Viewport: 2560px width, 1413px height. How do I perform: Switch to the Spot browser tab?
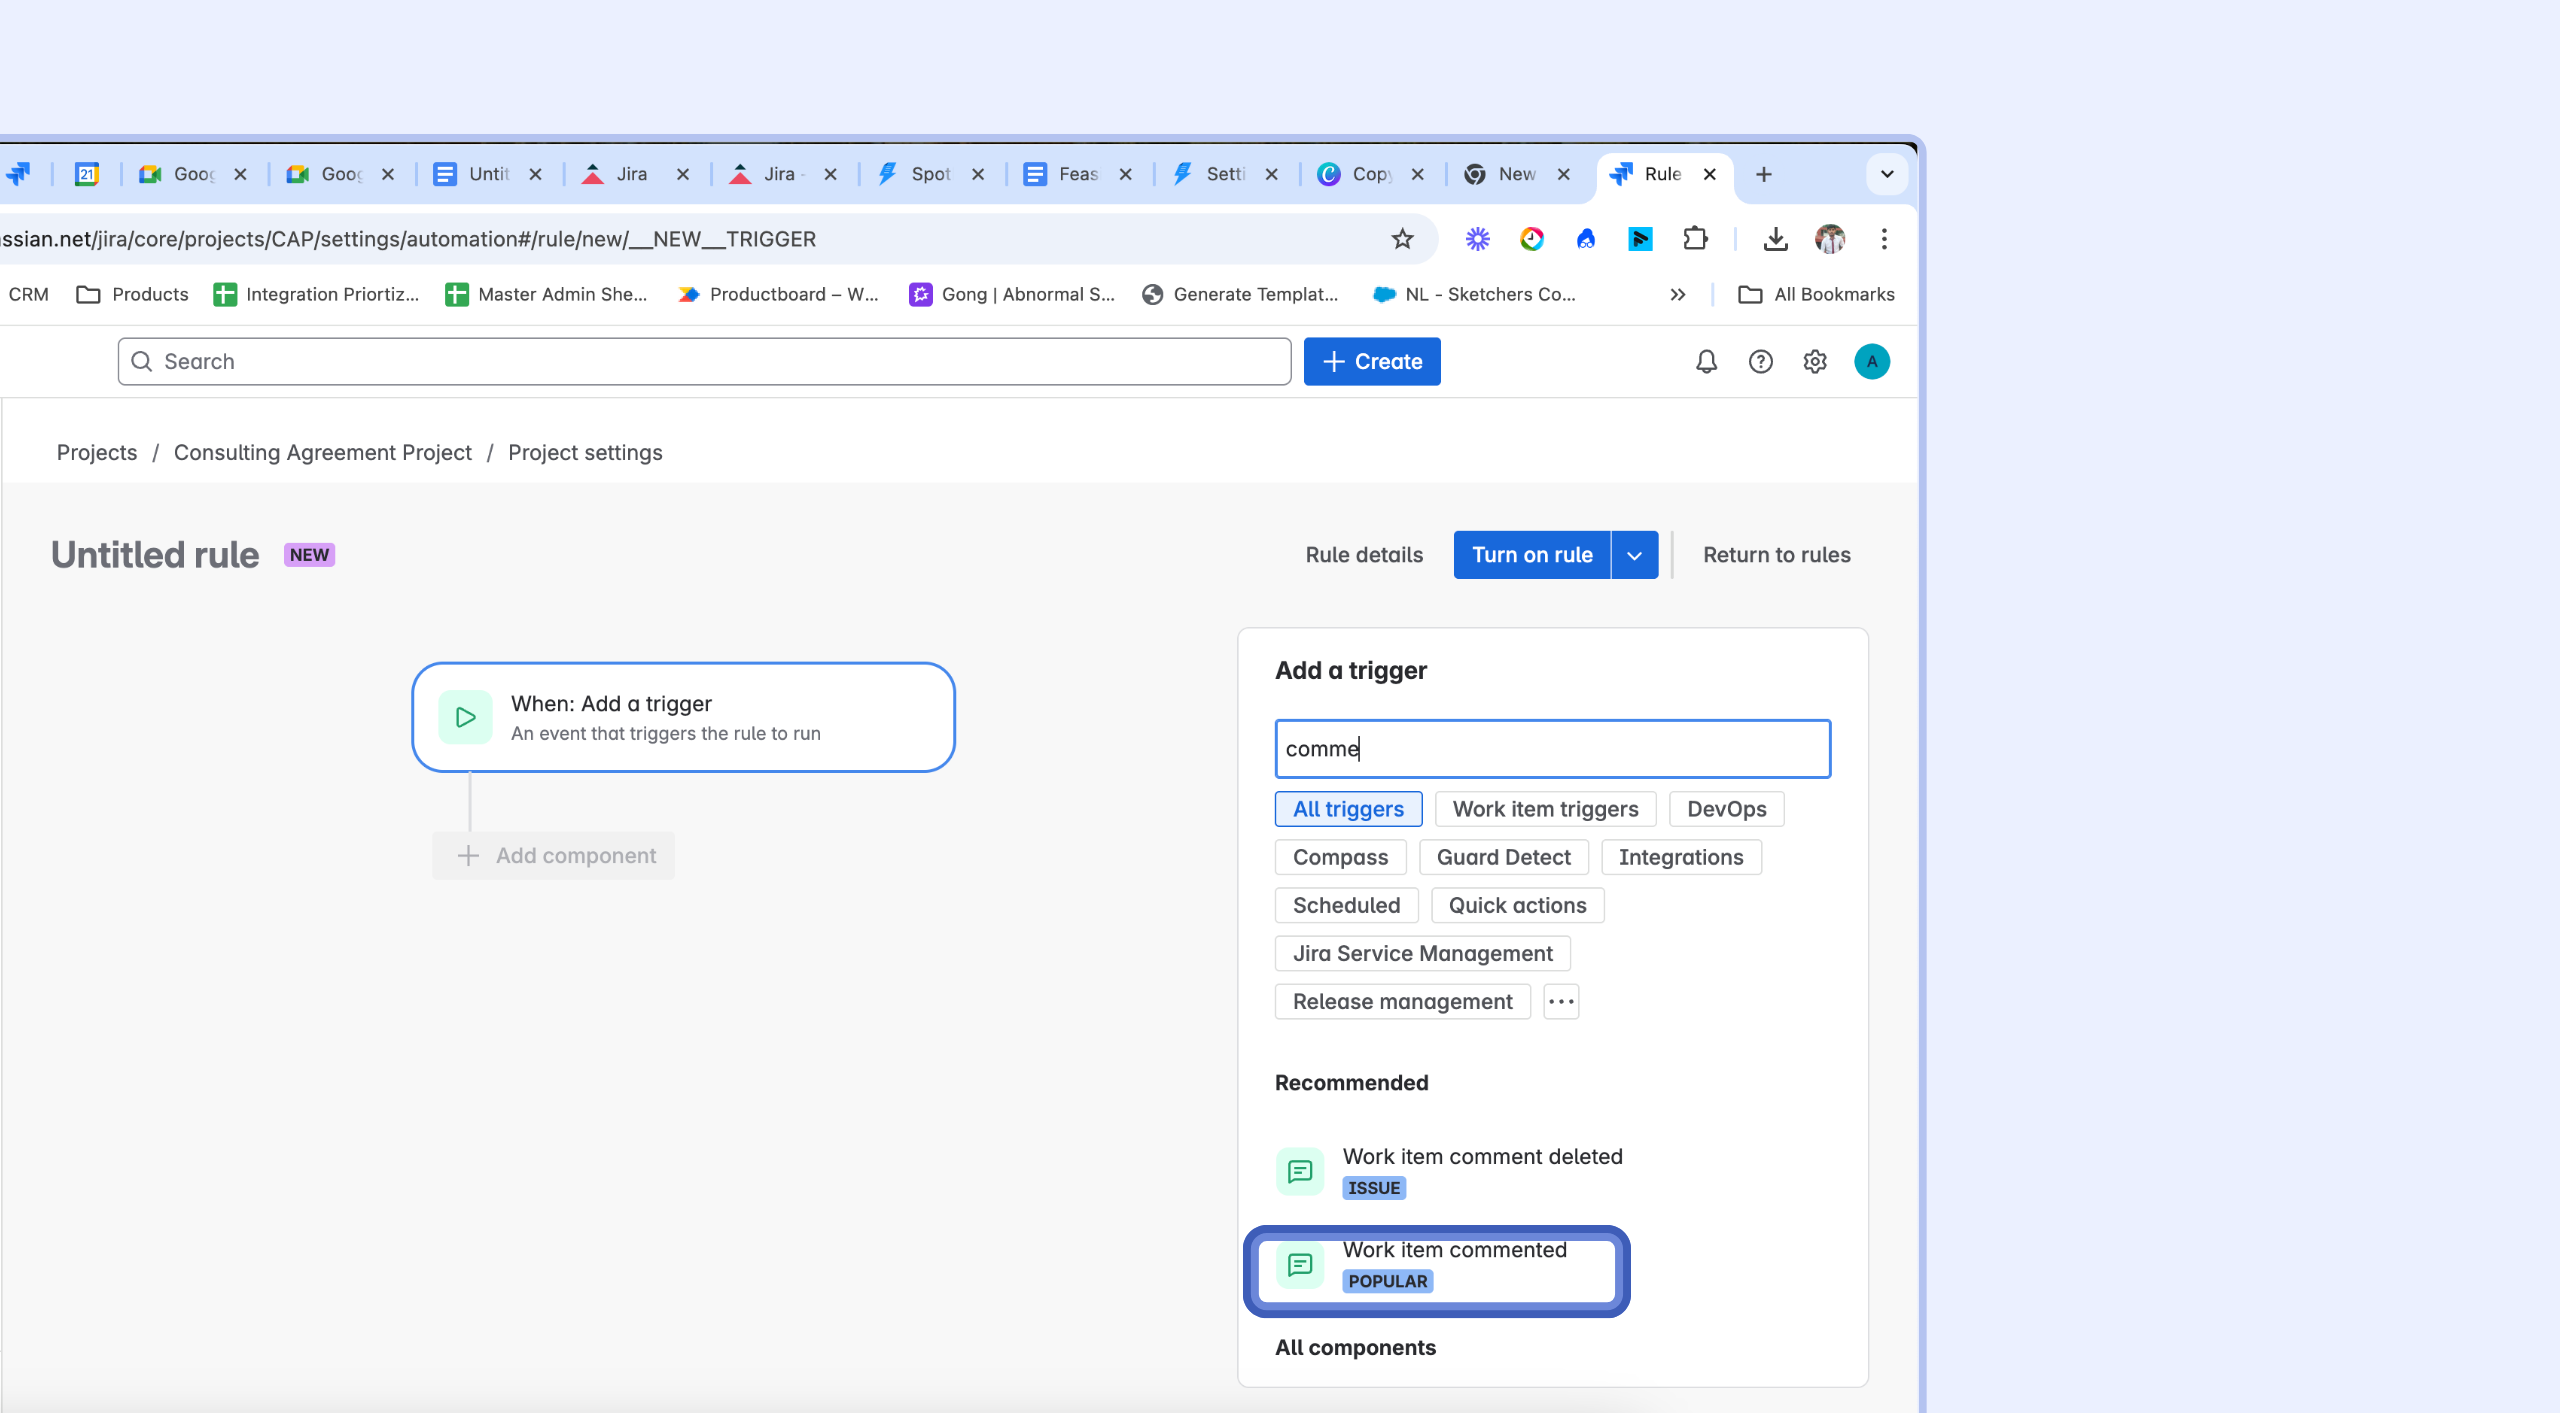coord(928,174)
